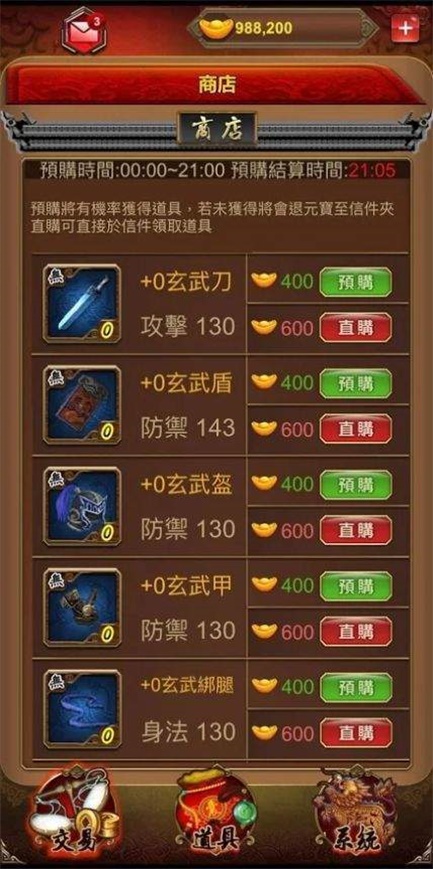The image size is (433, 869).
Task: Buy 玄武綁腿 directly with 直購
Action: [x=356, y=733]
